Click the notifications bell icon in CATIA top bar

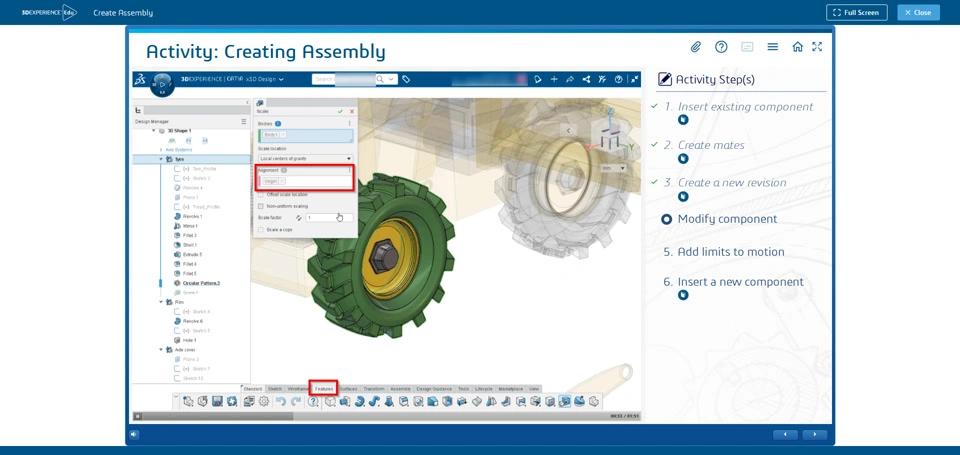coord(538,79)
